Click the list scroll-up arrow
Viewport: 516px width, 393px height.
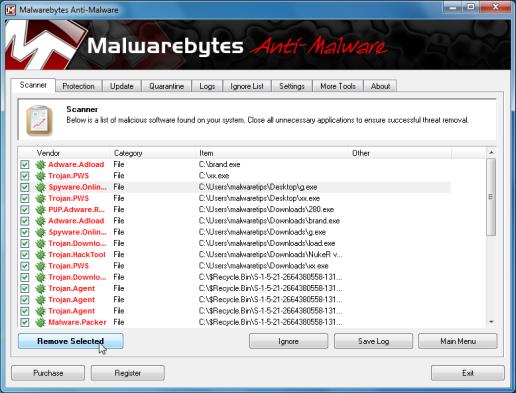pyautogui.click(x=491, y=153)
